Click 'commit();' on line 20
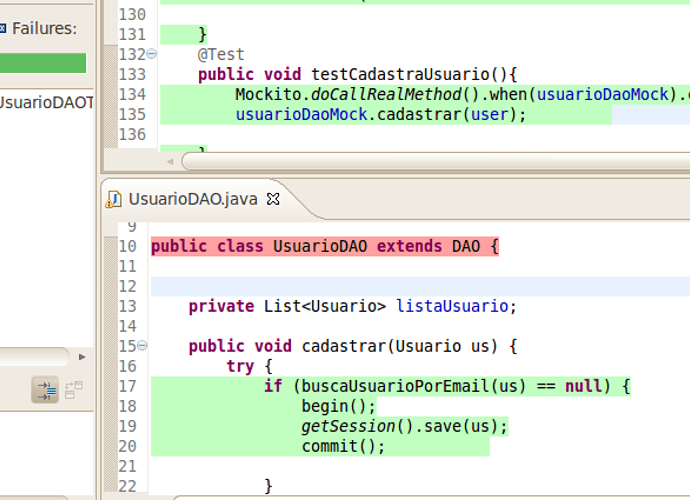This screenshot has height=500, width=690. pyautogui.click(x=343, y=446)
